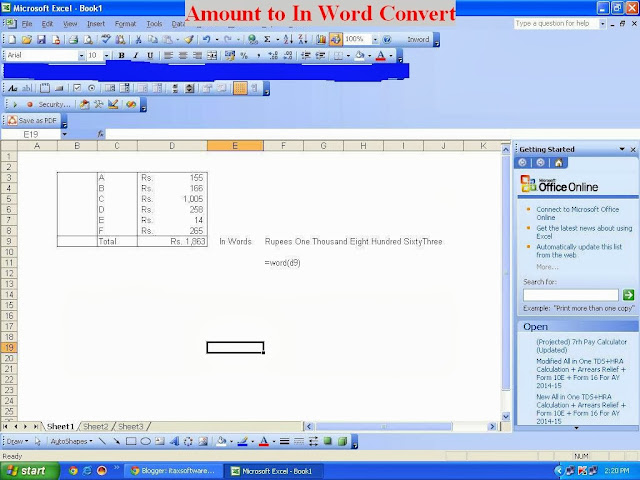This screenshot has width=640, height=480.
Task: Toggle Italic formatting
Action: tap(136, 56)
